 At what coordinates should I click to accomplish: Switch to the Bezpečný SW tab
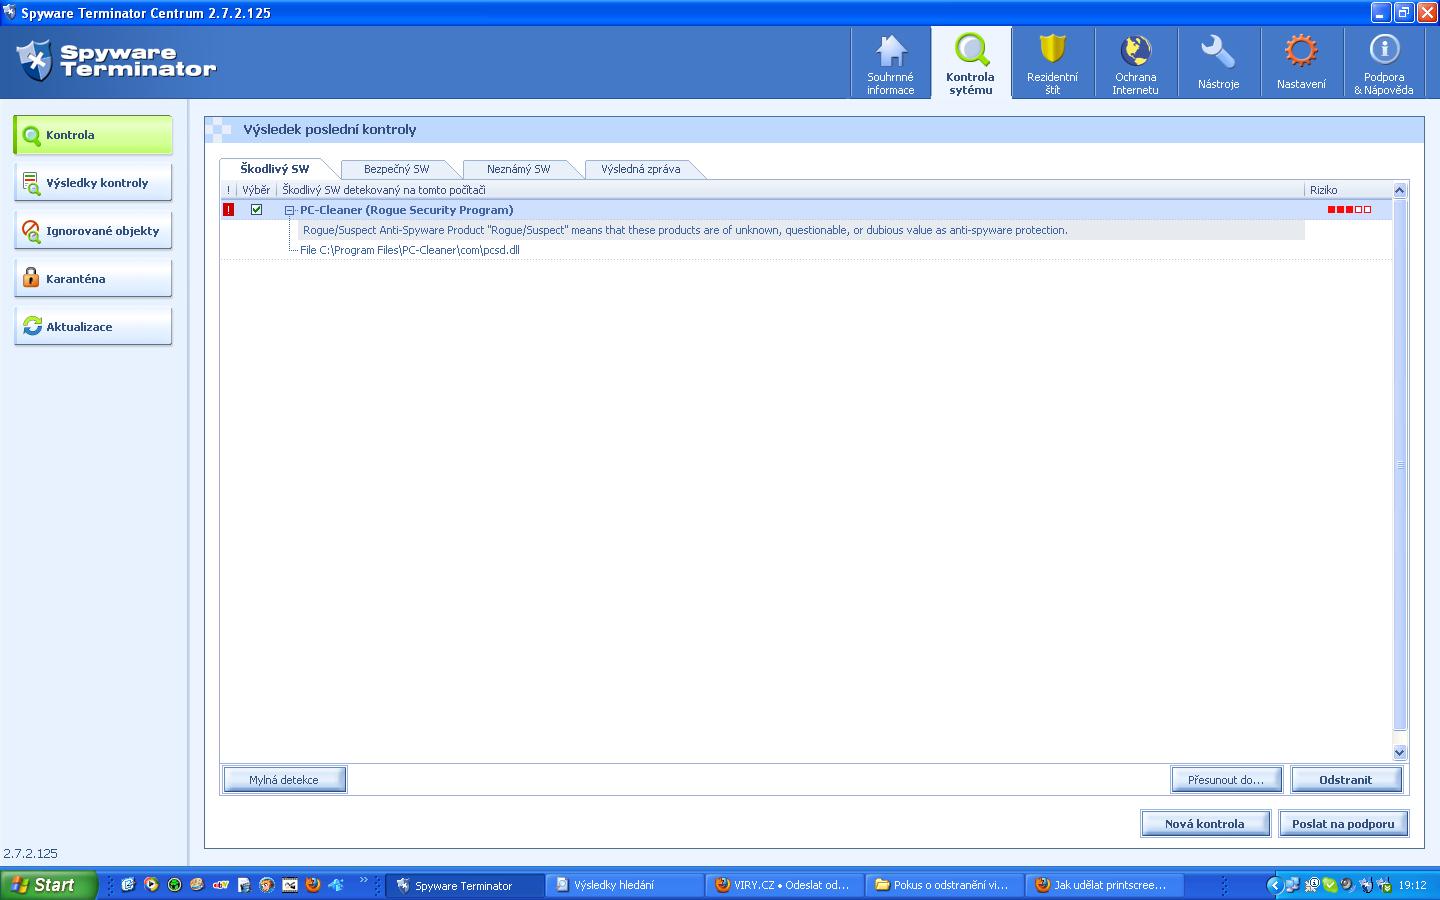[x=396, y=169]
